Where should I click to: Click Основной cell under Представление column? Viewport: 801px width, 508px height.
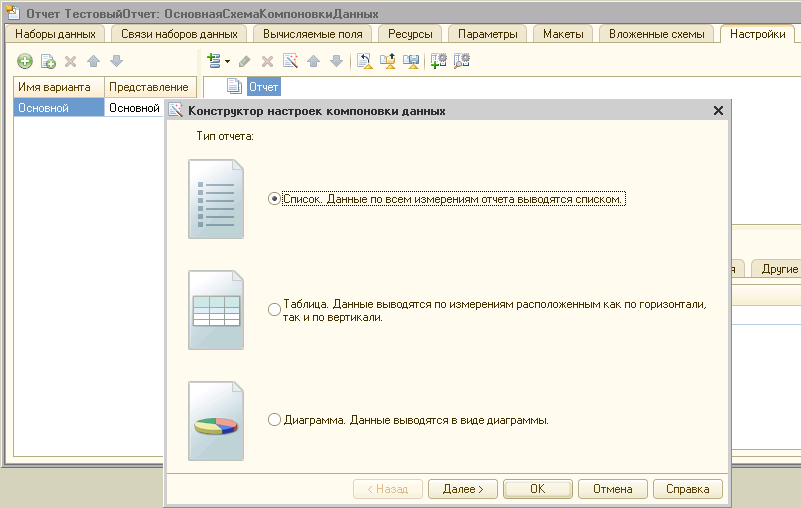[x=134, y=108]
